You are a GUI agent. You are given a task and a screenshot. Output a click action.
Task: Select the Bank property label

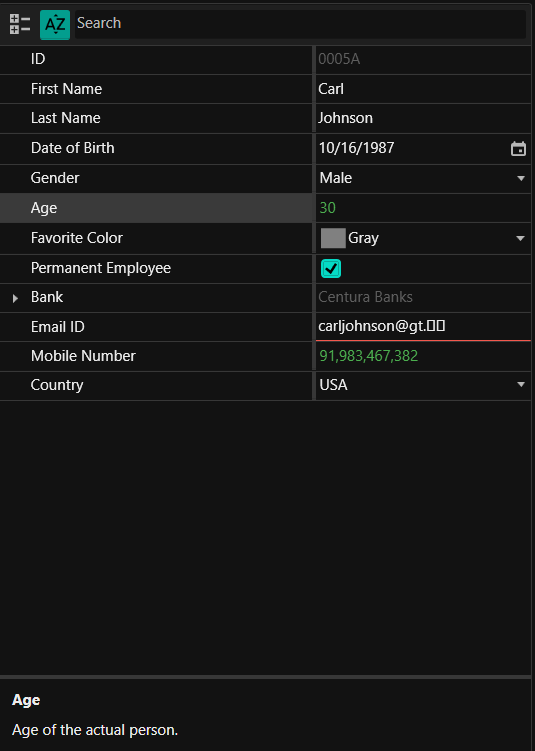pos(47,297)
